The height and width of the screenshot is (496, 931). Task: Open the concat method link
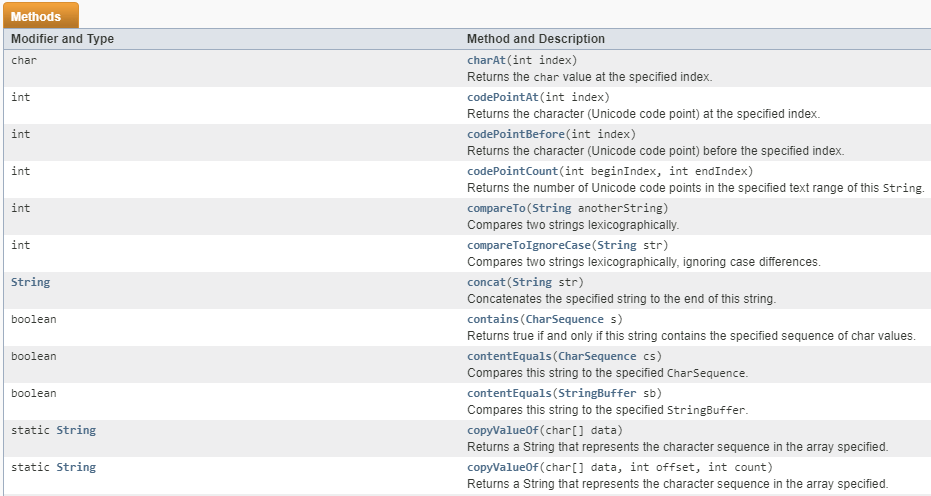pos(486,282)
